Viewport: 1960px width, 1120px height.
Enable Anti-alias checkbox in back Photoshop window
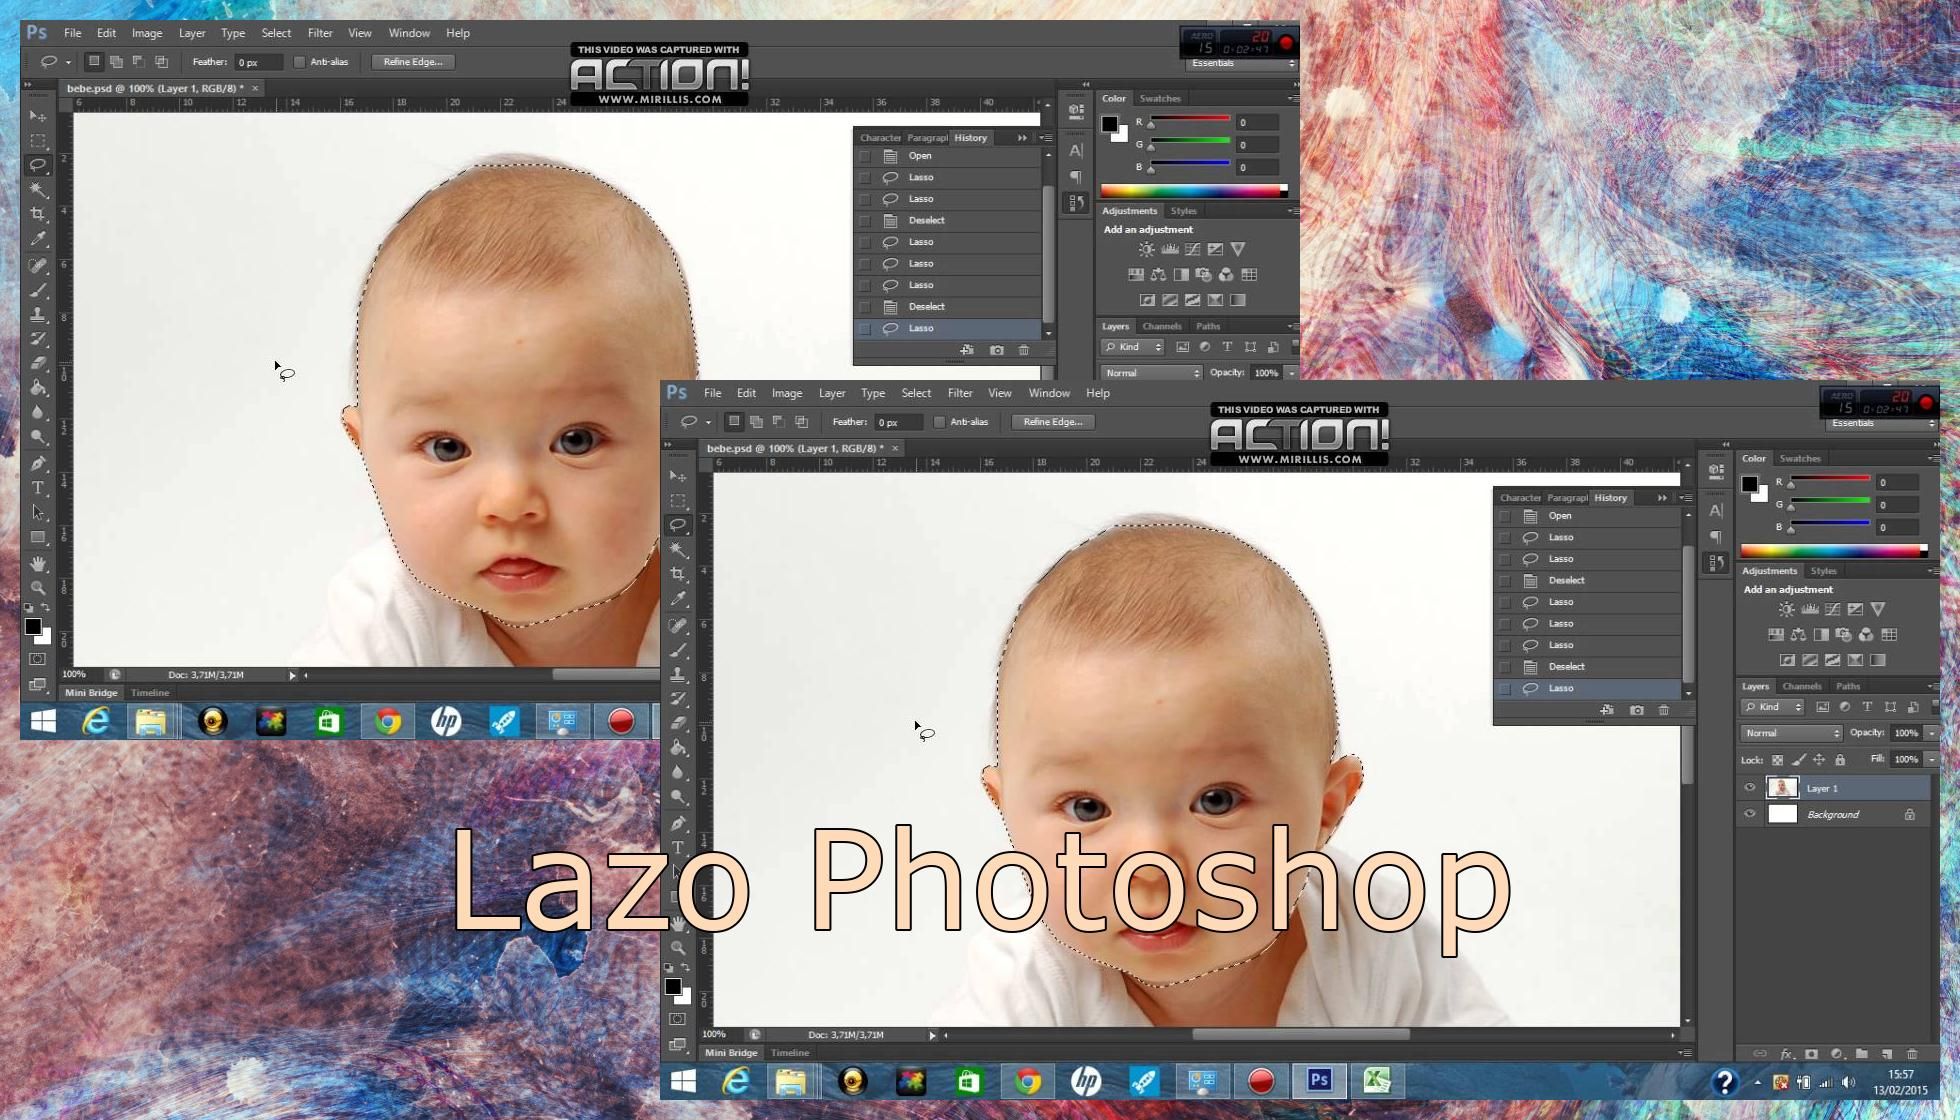299,62
